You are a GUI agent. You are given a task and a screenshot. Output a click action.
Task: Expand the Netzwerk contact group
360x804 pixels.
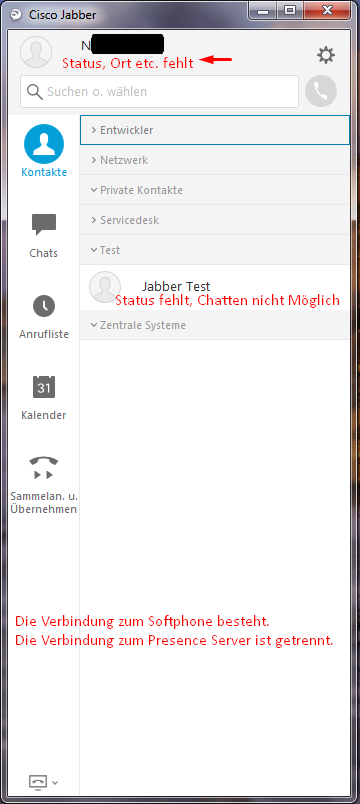(215, 160)
